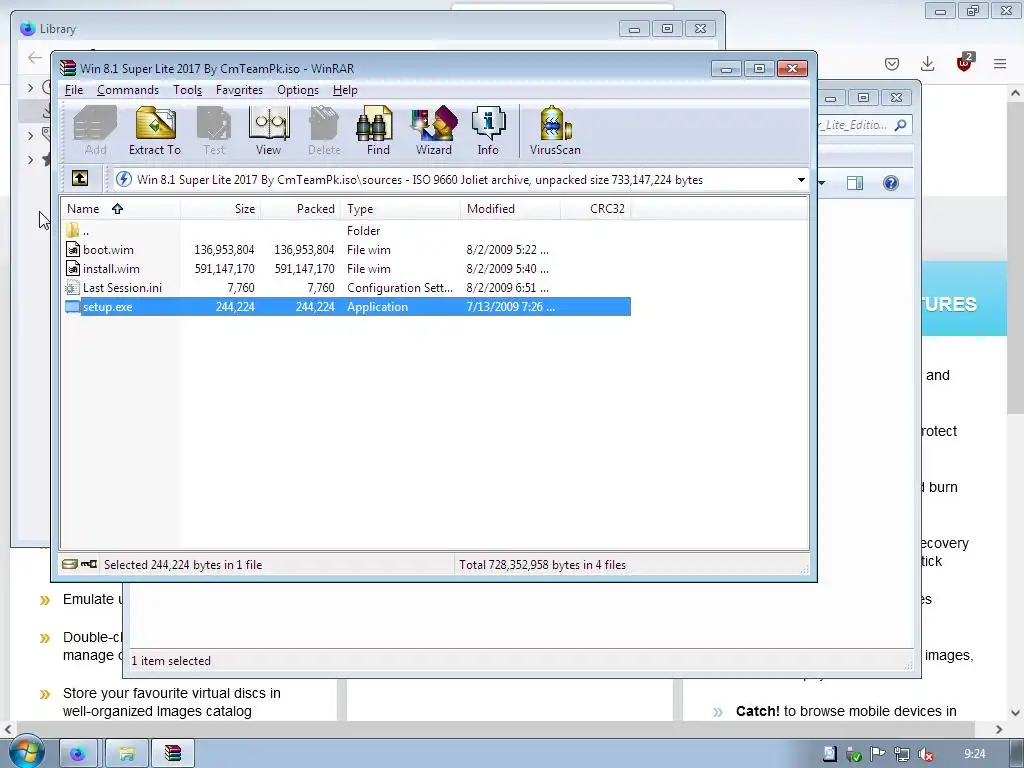1024x768 pixels.
Task: Click the page horizontal scrollbar right arrow
Action: click(x=999, y=729)
